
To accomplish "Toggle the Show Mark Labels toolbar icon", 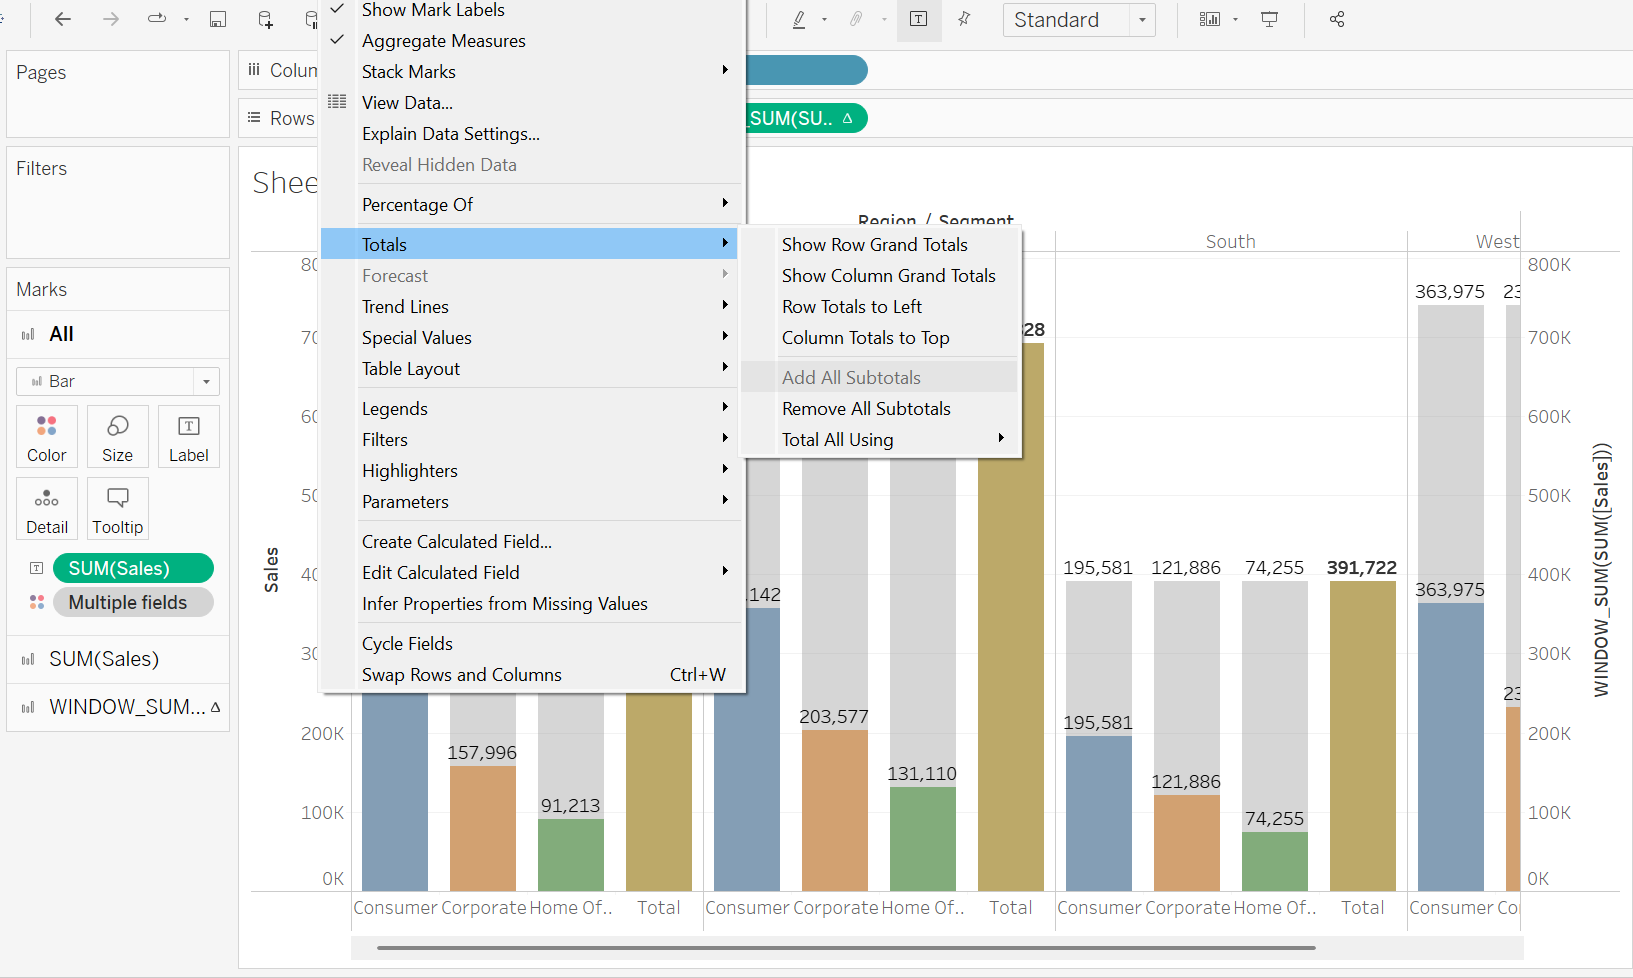I will tap(918, 19).
